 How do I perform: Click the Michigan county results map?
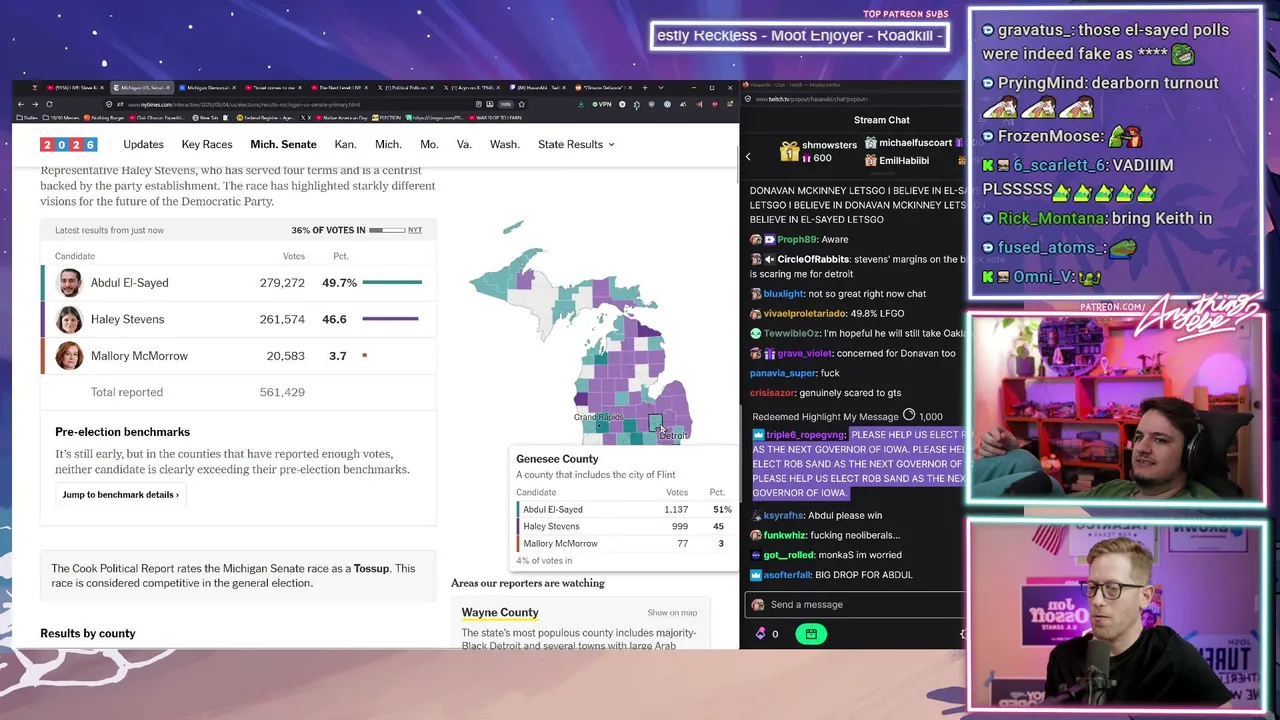click(x=580, y=335)
